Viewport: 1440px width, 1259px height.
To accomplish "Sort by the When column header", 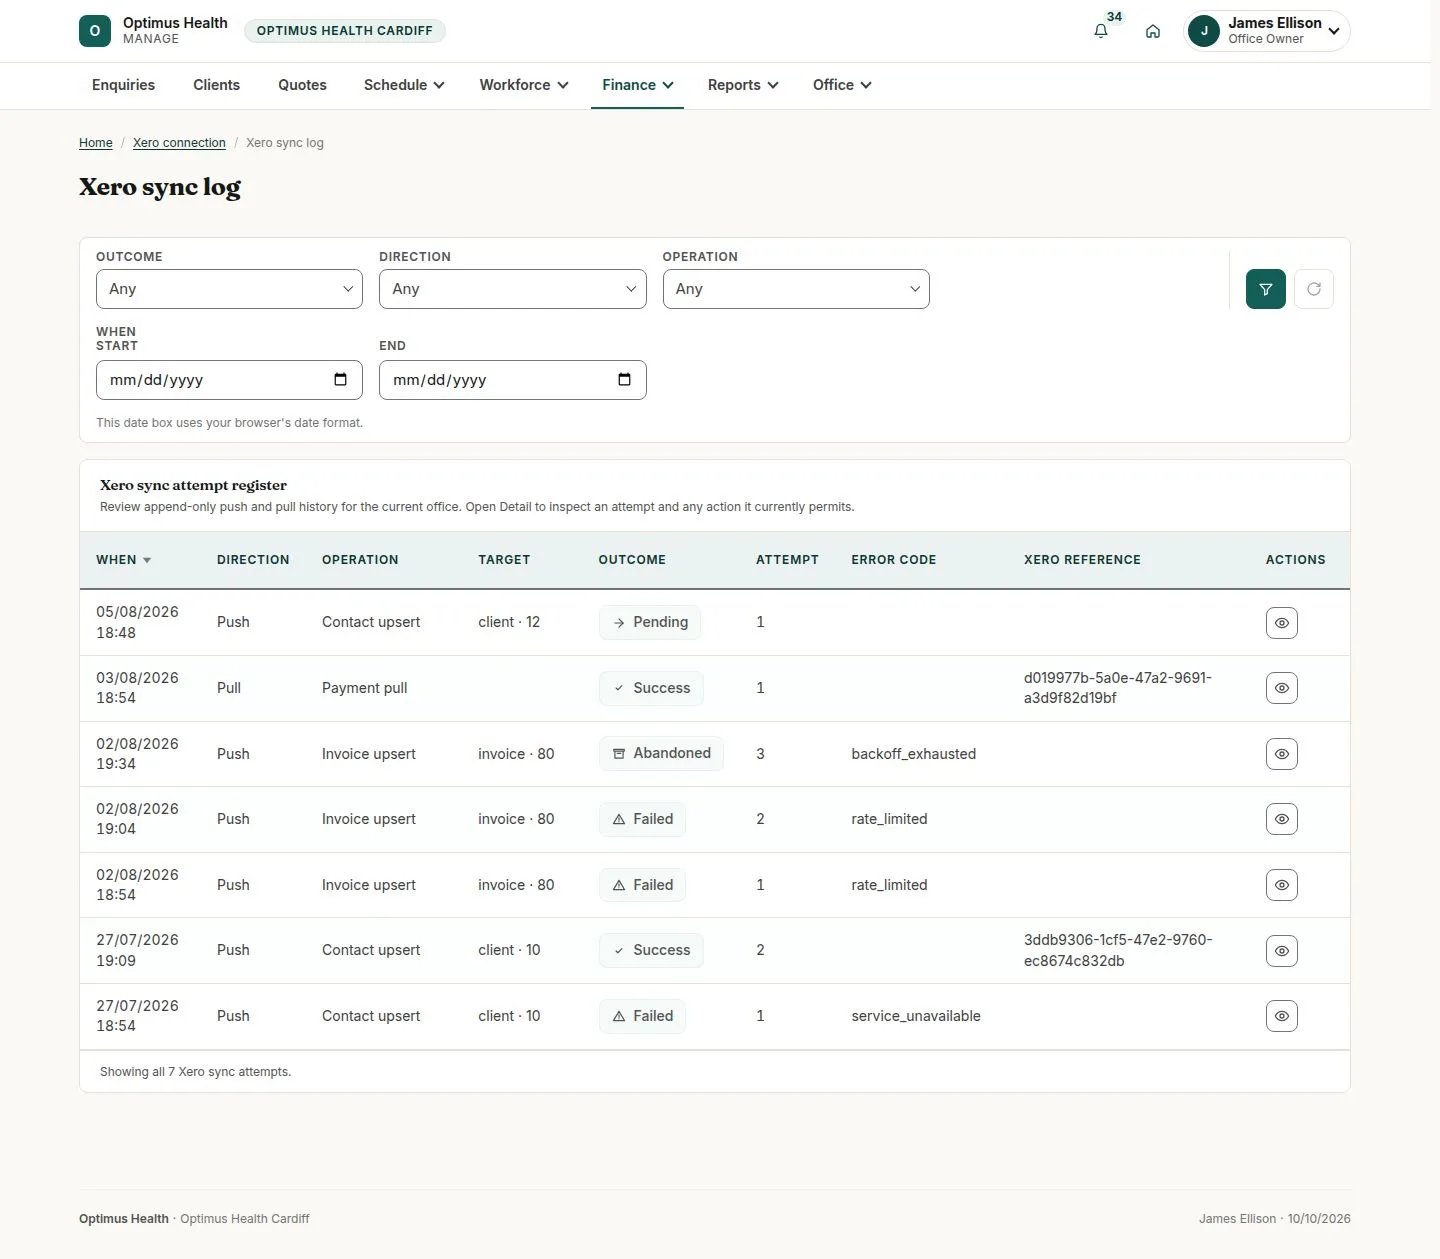I will click(x=123, y=560).
